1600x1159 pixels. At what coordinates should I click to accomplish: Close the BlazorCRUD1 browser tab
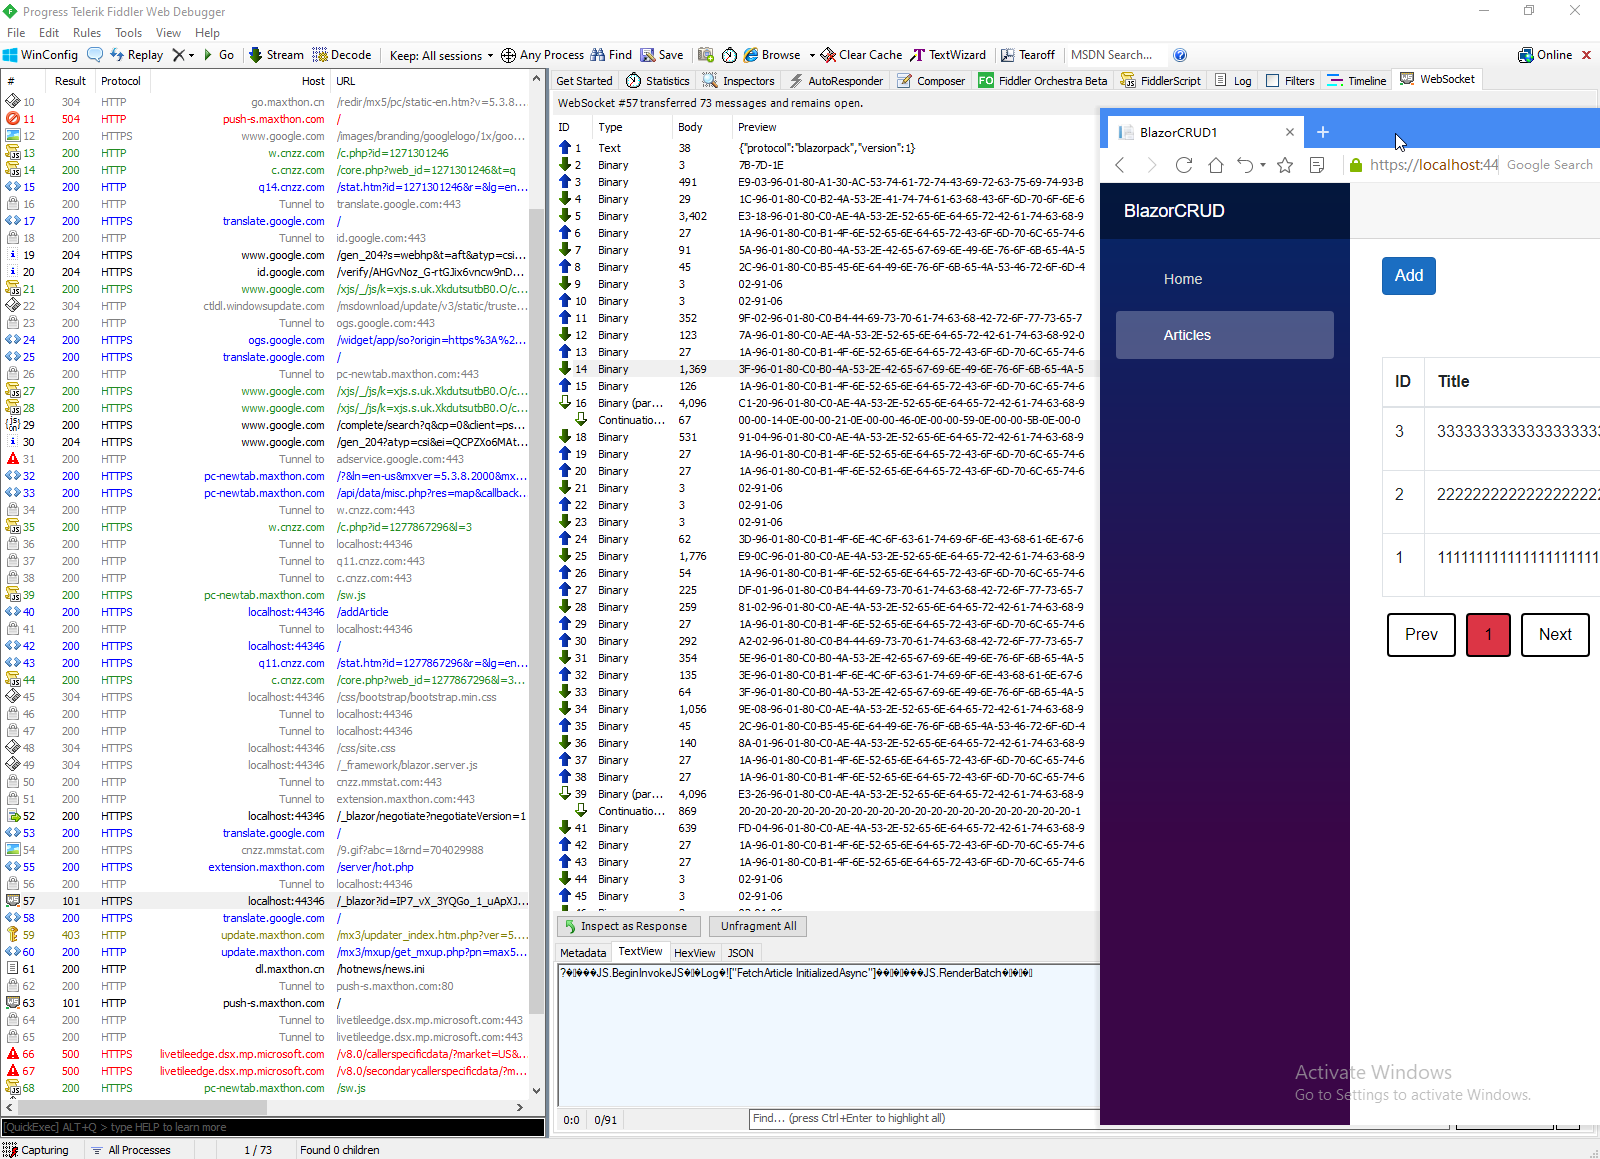tap(1290, 132)
